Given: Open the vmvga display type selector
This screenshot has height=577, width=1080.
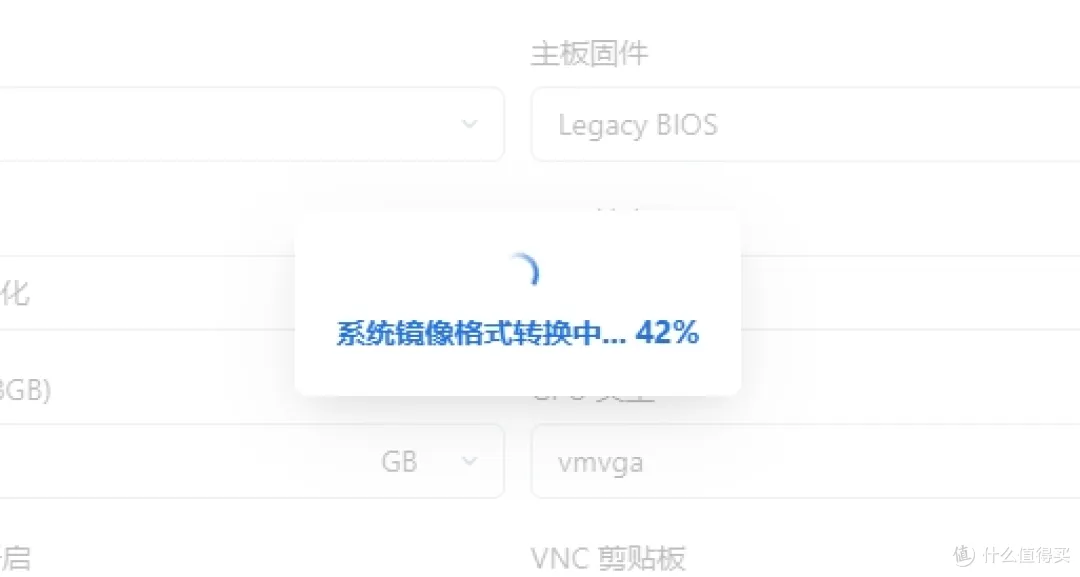Looking at the screenshot, I should (805, 461).
